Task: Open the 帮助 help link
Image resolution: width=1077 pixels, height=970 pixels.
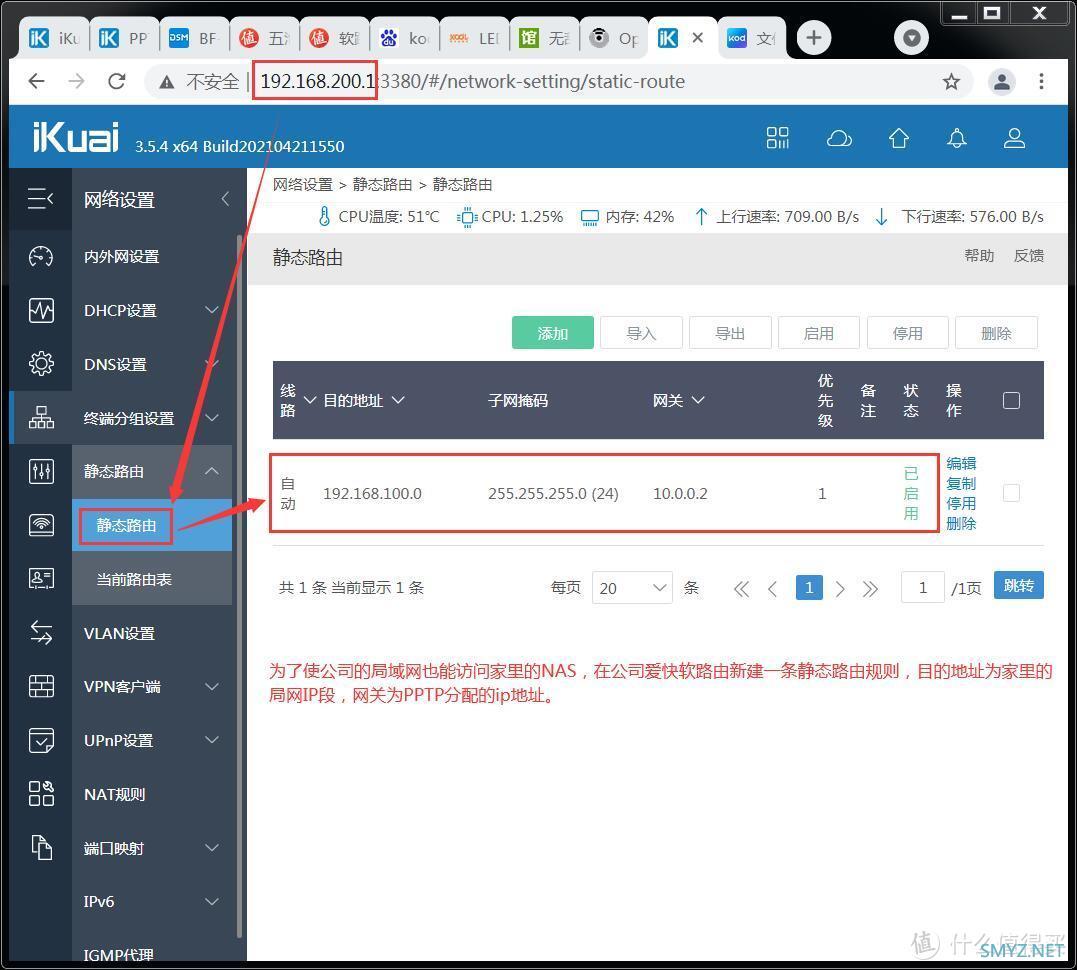Action: 979,256
